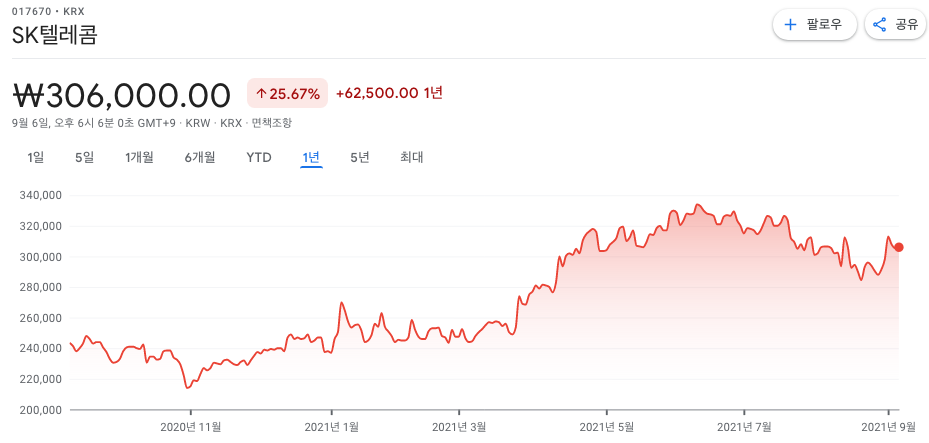Click the red current-price dot on chart
The height and width of the screenshot is (443, 929).
click(x=899, y=248)
